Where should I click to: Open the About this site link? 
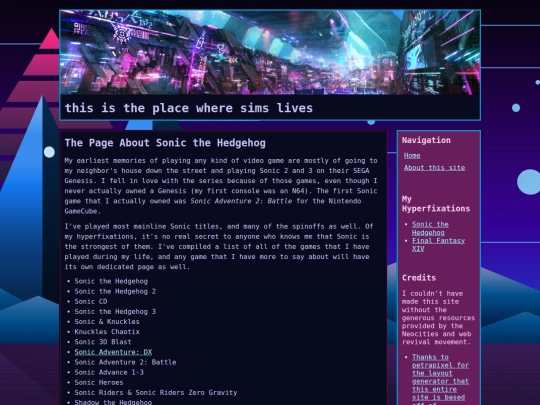434,168
